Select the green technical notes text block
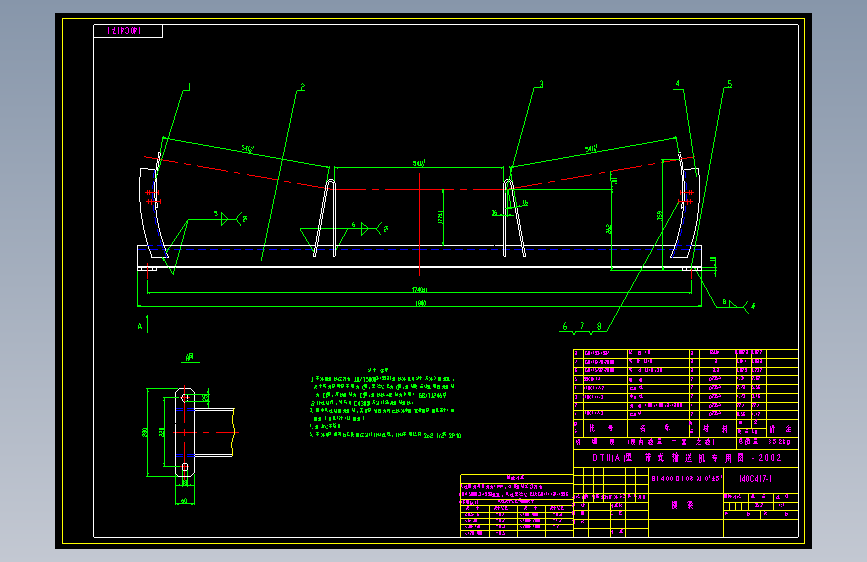Image resolution: width=867 pixels, height=562 pixels. (384, 404)
